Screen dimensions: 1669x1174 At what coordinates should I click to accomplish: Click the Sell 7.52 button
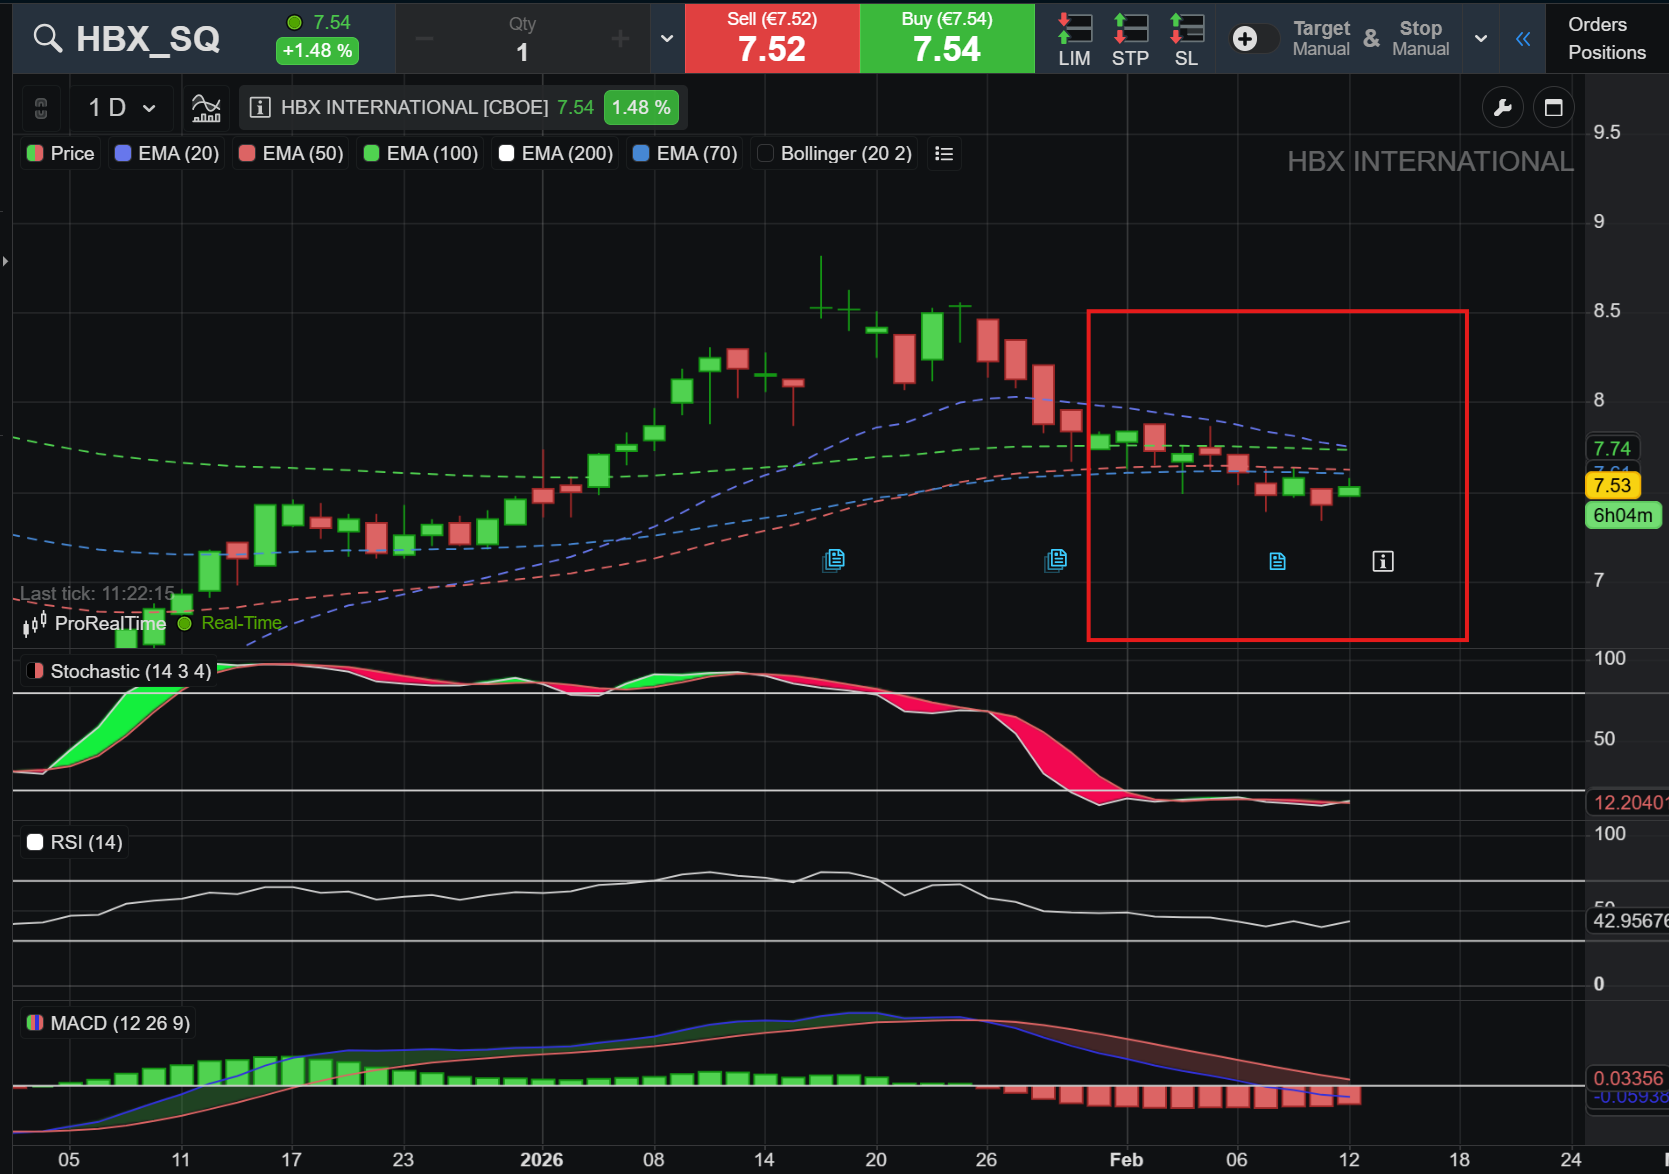pos(772,38)
